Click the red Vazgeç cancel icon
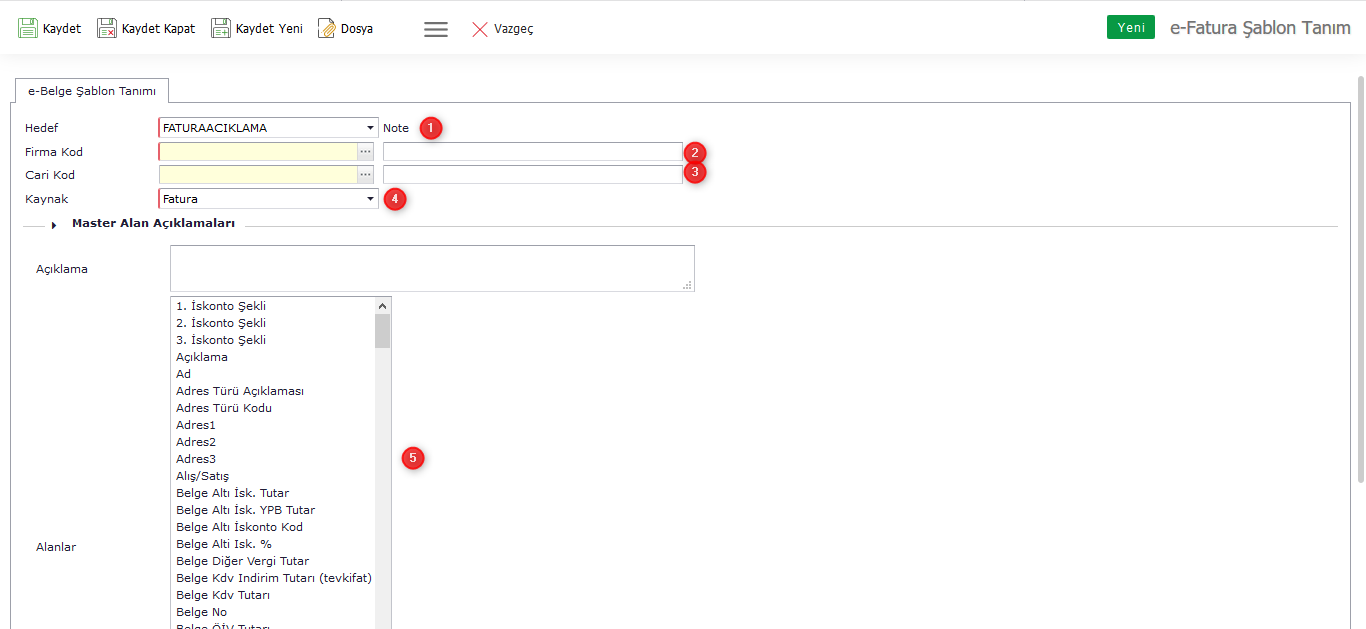The width and height of the screenshot is (1366, 629). [480, 29]
